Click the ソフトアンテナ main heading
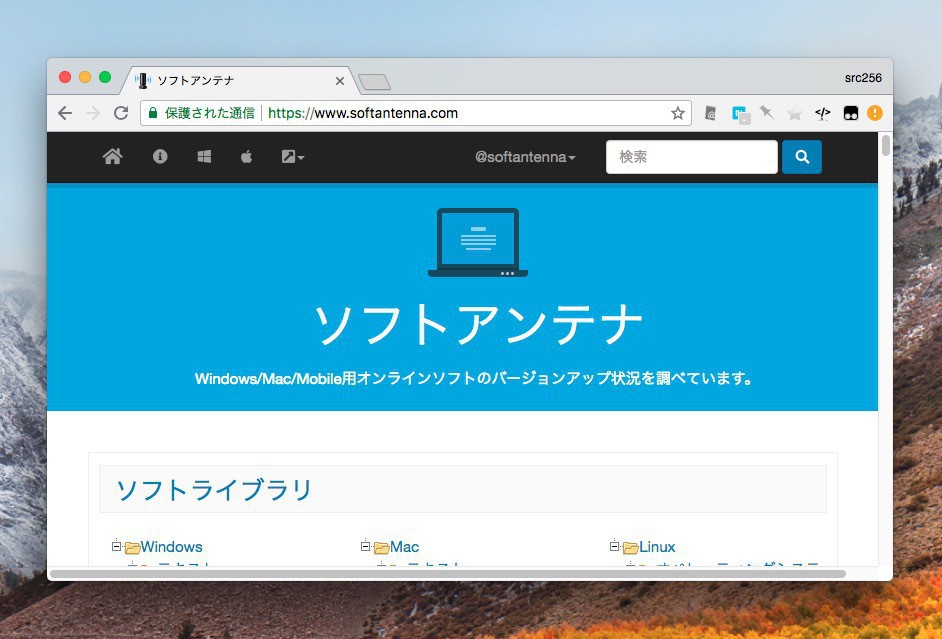This screenshot has width=942, height=639. click(x=478, y=324)
